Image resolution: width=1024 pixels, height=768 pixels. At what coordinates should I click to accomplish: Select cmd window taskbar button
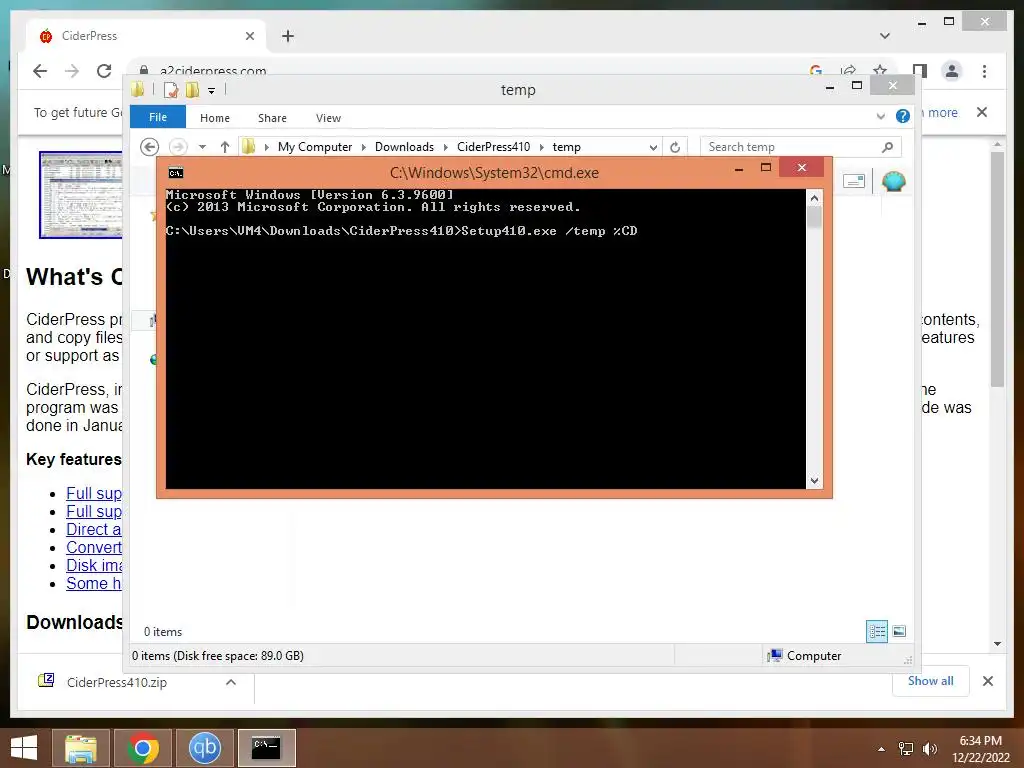(266, 748)
